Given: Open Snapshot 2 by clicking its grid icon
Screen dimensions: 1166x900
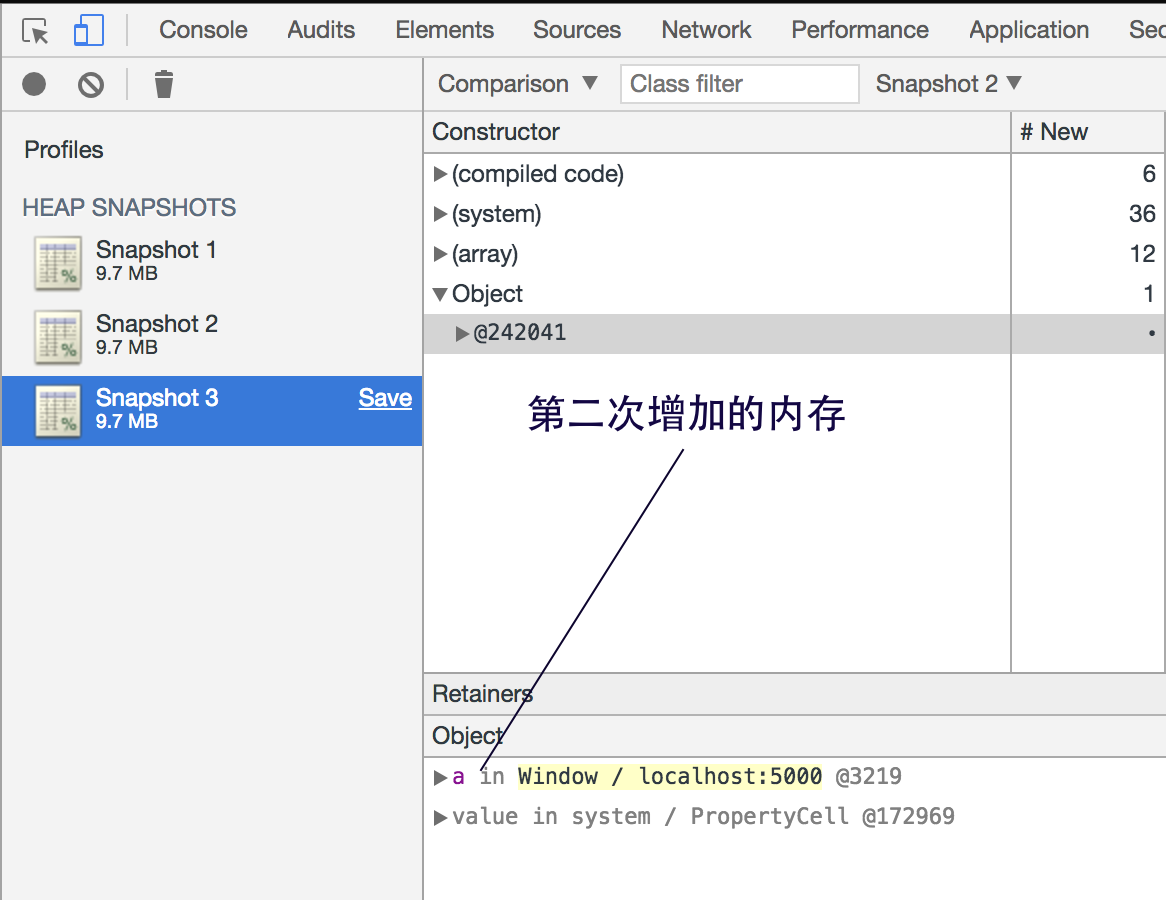Looking at the screenshot, I should click(x=57, y=336).
